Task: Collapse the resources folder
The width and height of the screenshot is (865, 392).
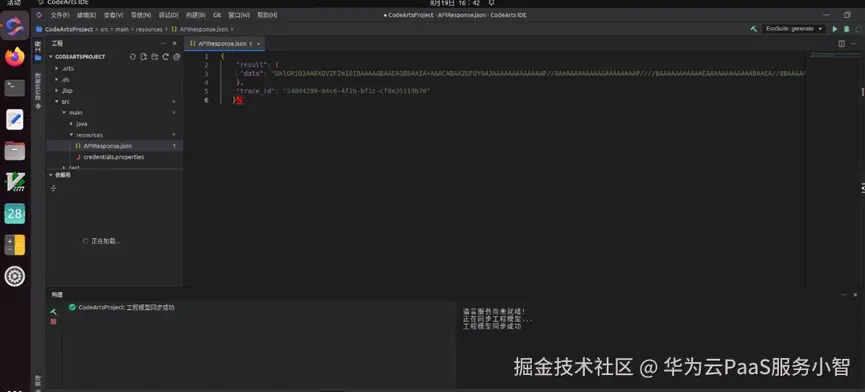Action: click(x=71, y=135)
